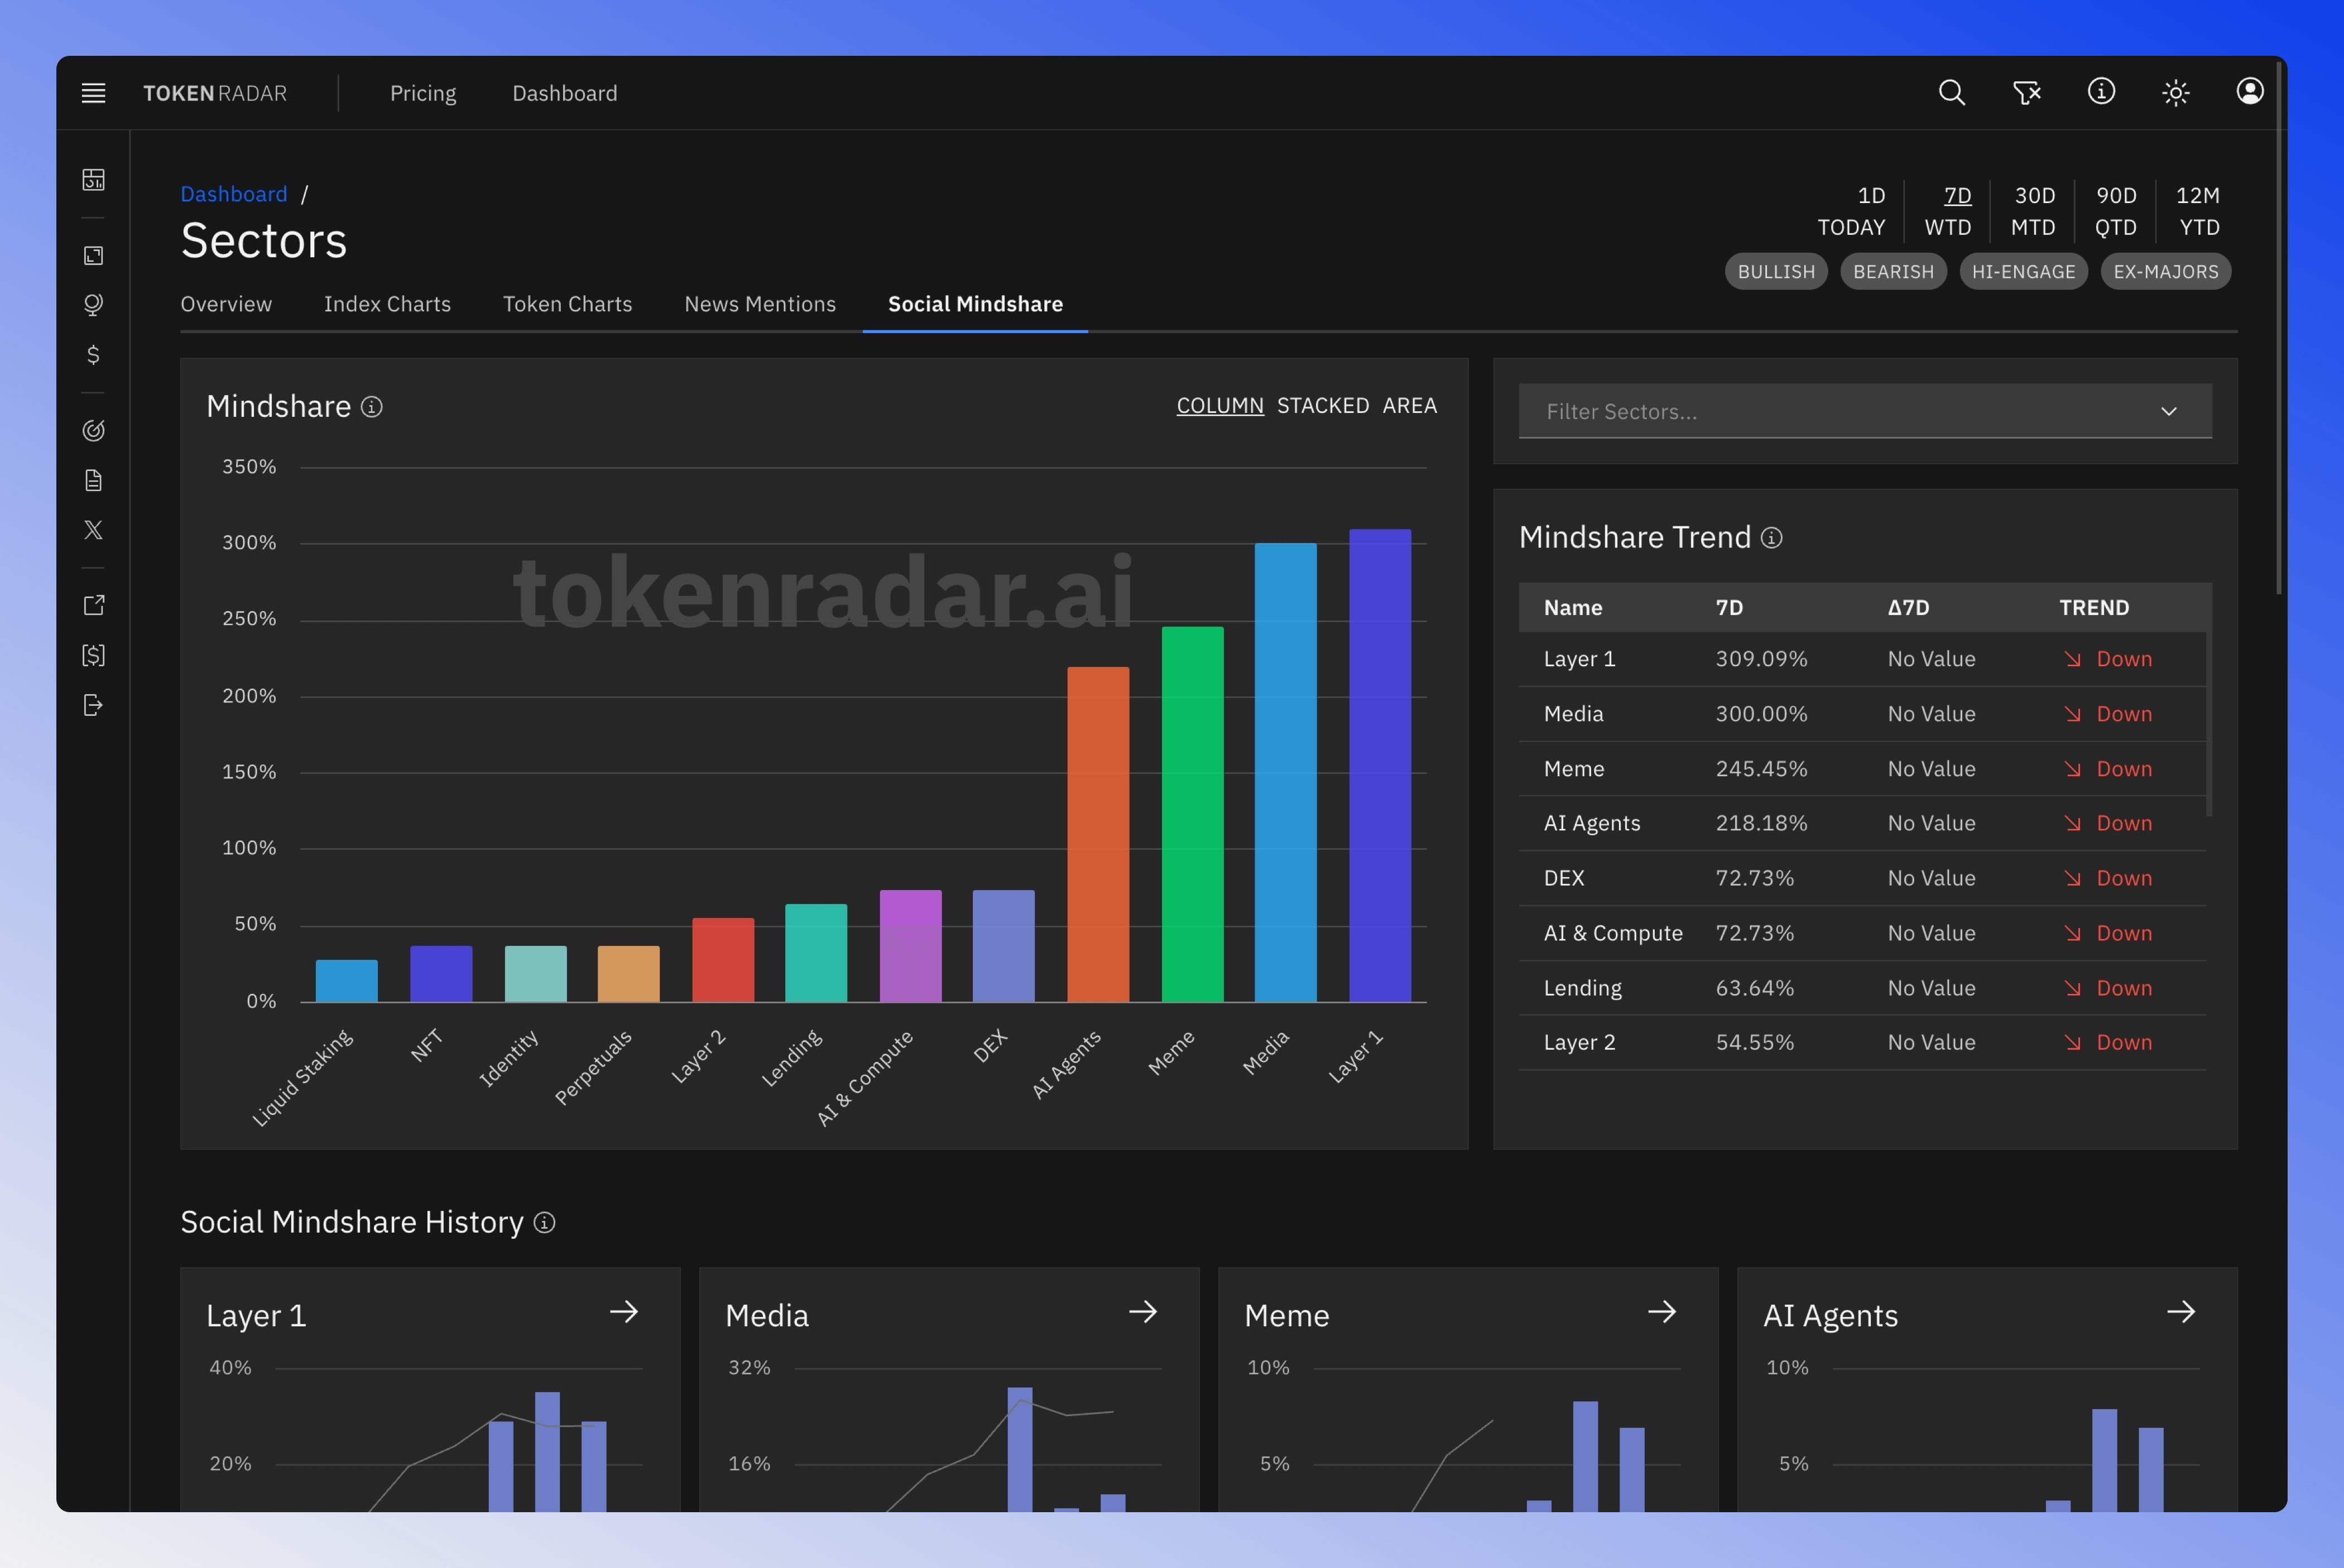
Task: Switch chart to STACKED view
Action: click(x=1323, y=405)
